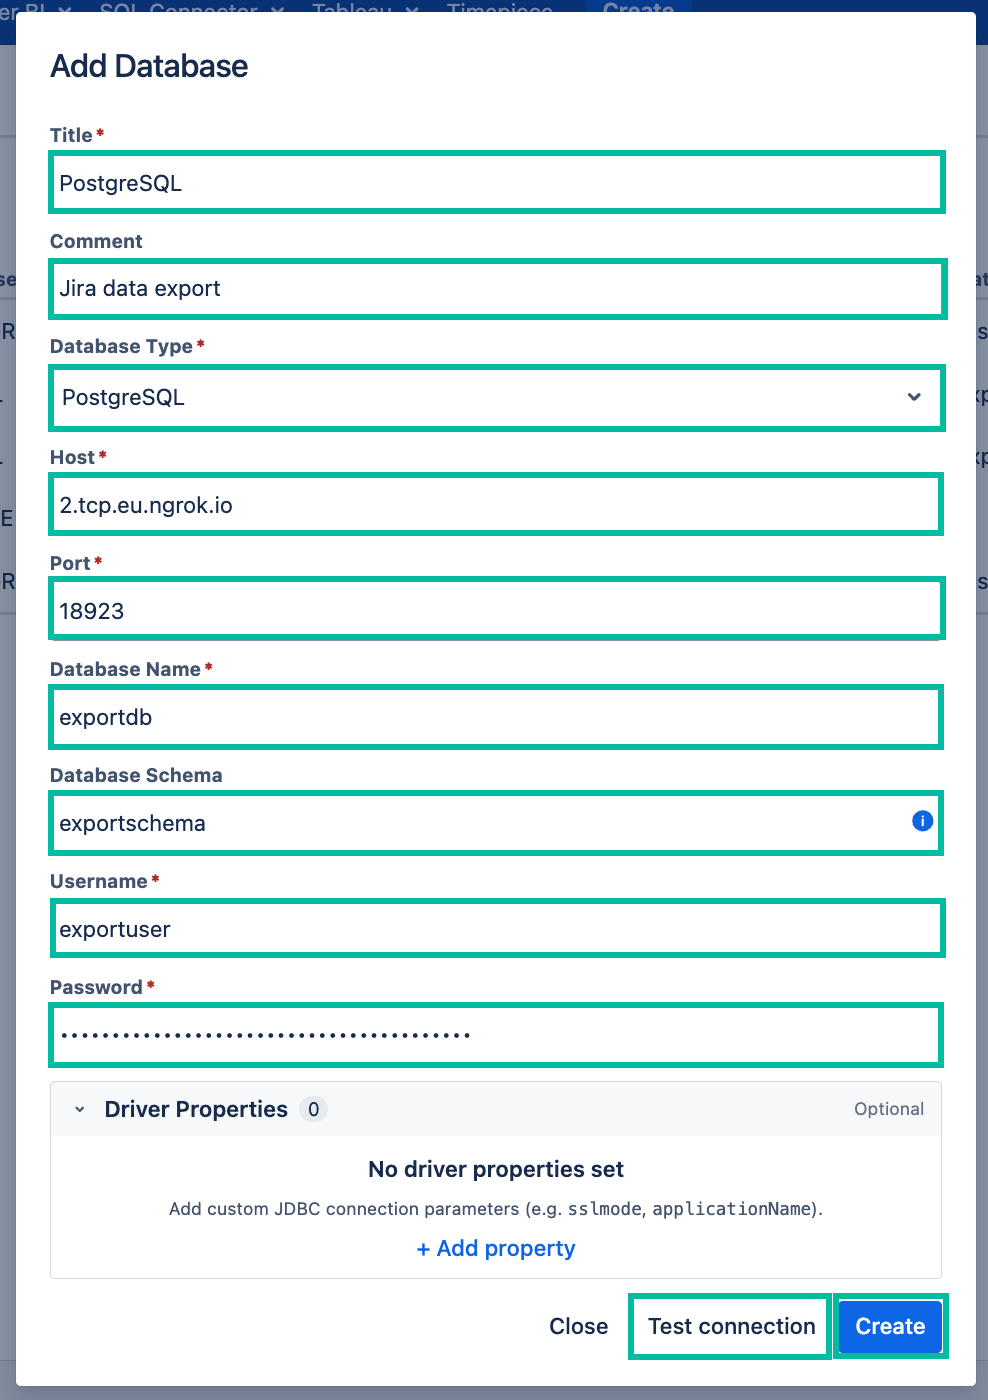
Task: Click the + Add property link
Action: pos(496,1248)
